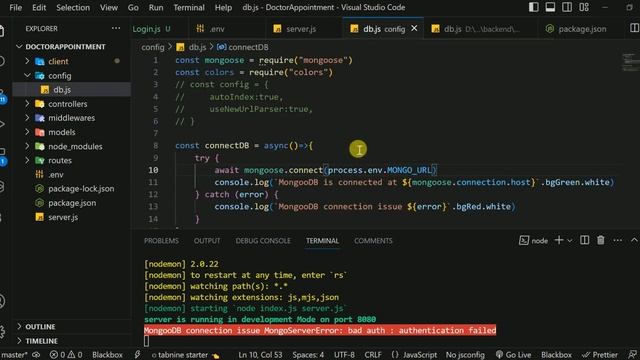The width and height of the screenshot is (640, 360).
Task: Select db.js file in explorer tree
Action: click(62, 89)
